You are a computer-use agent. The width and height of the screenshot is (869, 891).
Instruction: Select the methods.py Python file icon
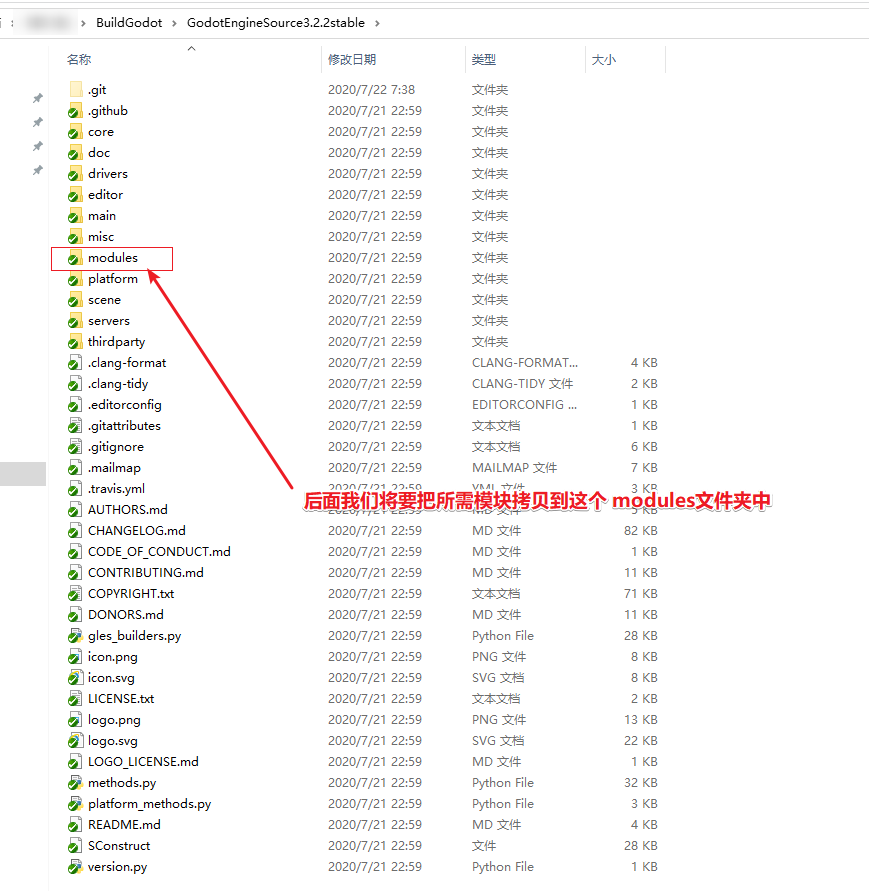pyautogui.click(x=75, y=782)
